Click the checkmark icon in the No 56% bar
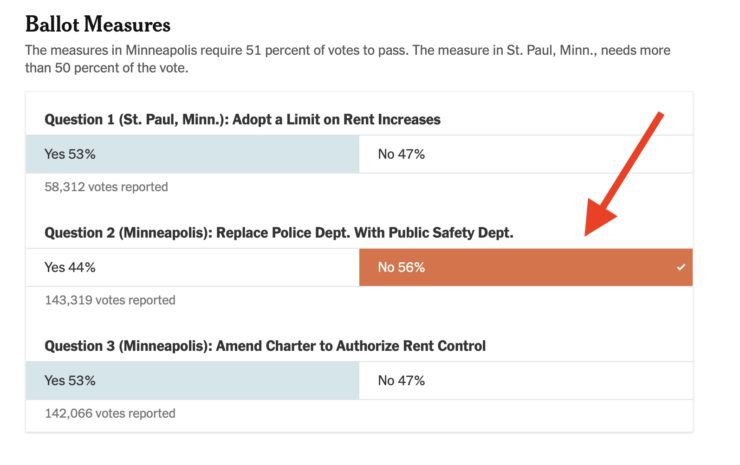 (681, 268)
